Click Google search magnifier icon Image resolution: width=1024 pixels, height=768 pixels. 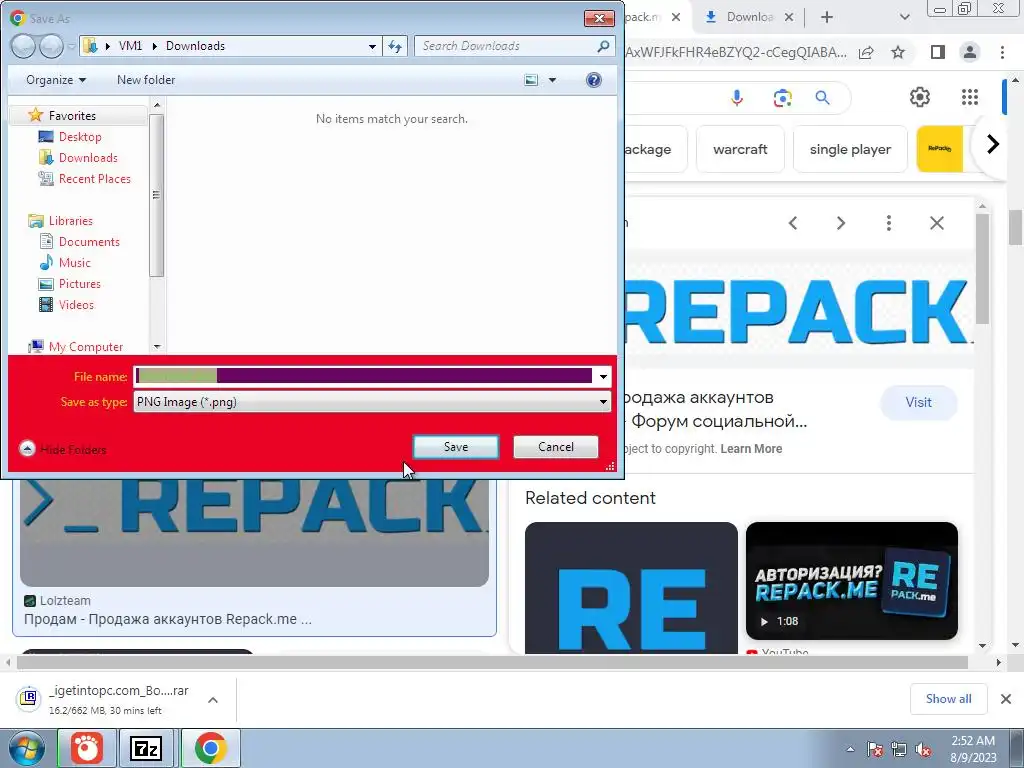[x=823, y=98]
